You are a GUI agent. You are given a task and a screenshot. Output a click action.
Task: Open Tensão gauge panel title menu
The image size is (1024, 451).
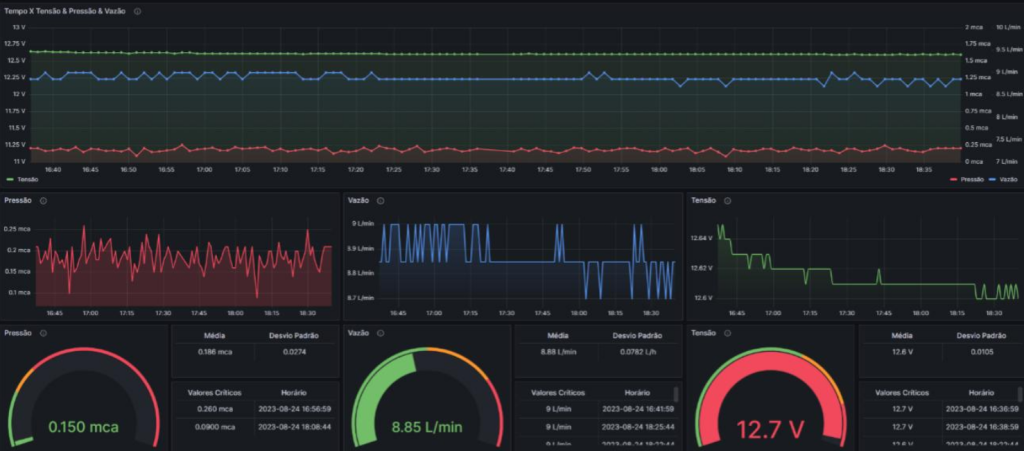703,332
